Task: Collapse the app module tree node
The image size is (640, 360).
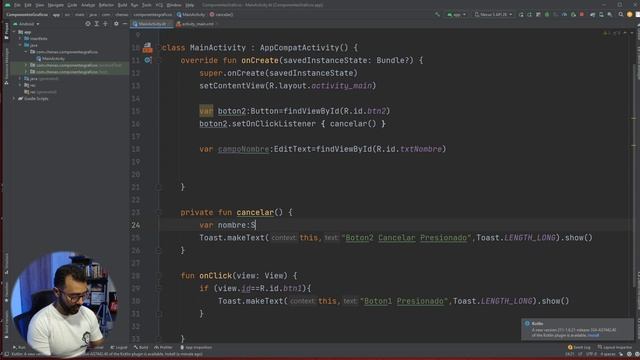Action: (14, 32)
